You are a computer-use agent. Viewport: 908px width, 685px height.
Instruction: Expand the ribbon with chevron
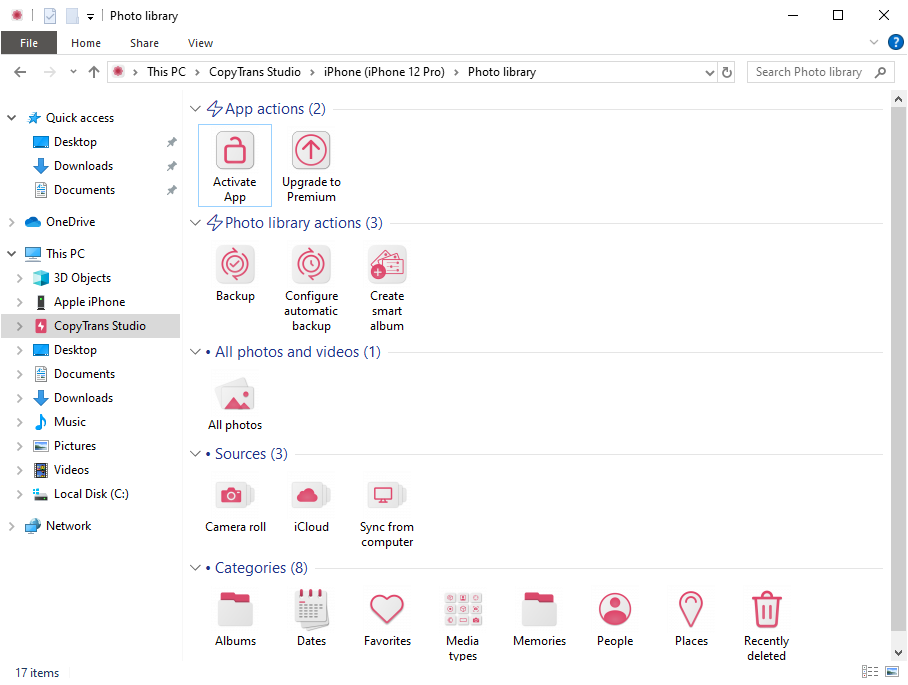(x=874, y=42)
